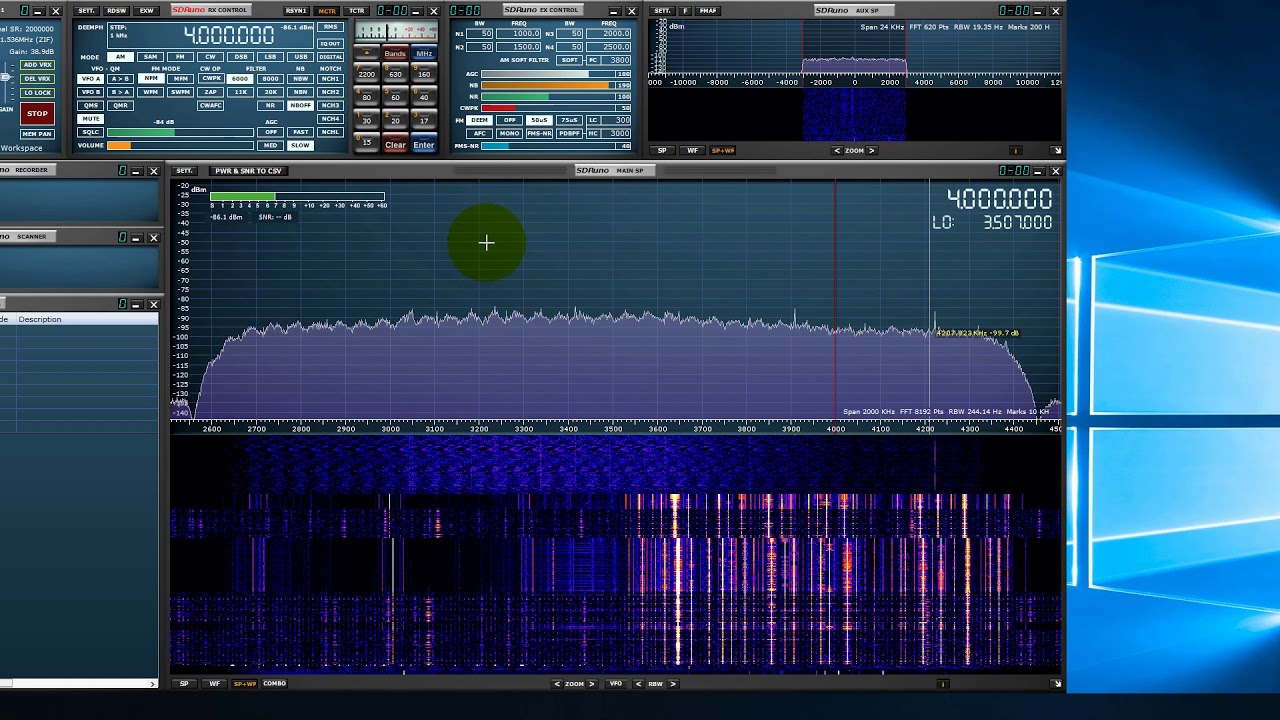Image resolution: width=1280 pixels, height=720 pixels.
Task: Click PWR & SNR TO CSV button
Action: pyautogui.click(x=248, y=171)
